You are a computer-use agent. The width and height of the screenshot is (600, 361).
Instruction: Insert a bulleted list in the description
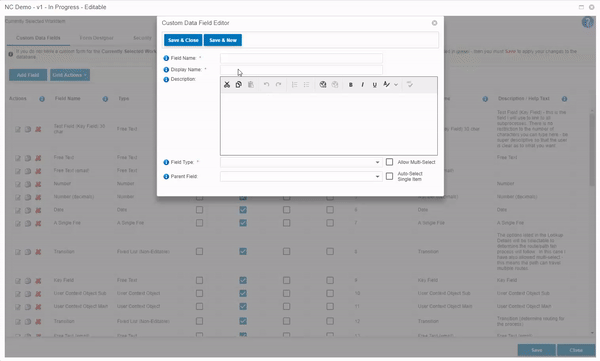[x=306, y=85]
